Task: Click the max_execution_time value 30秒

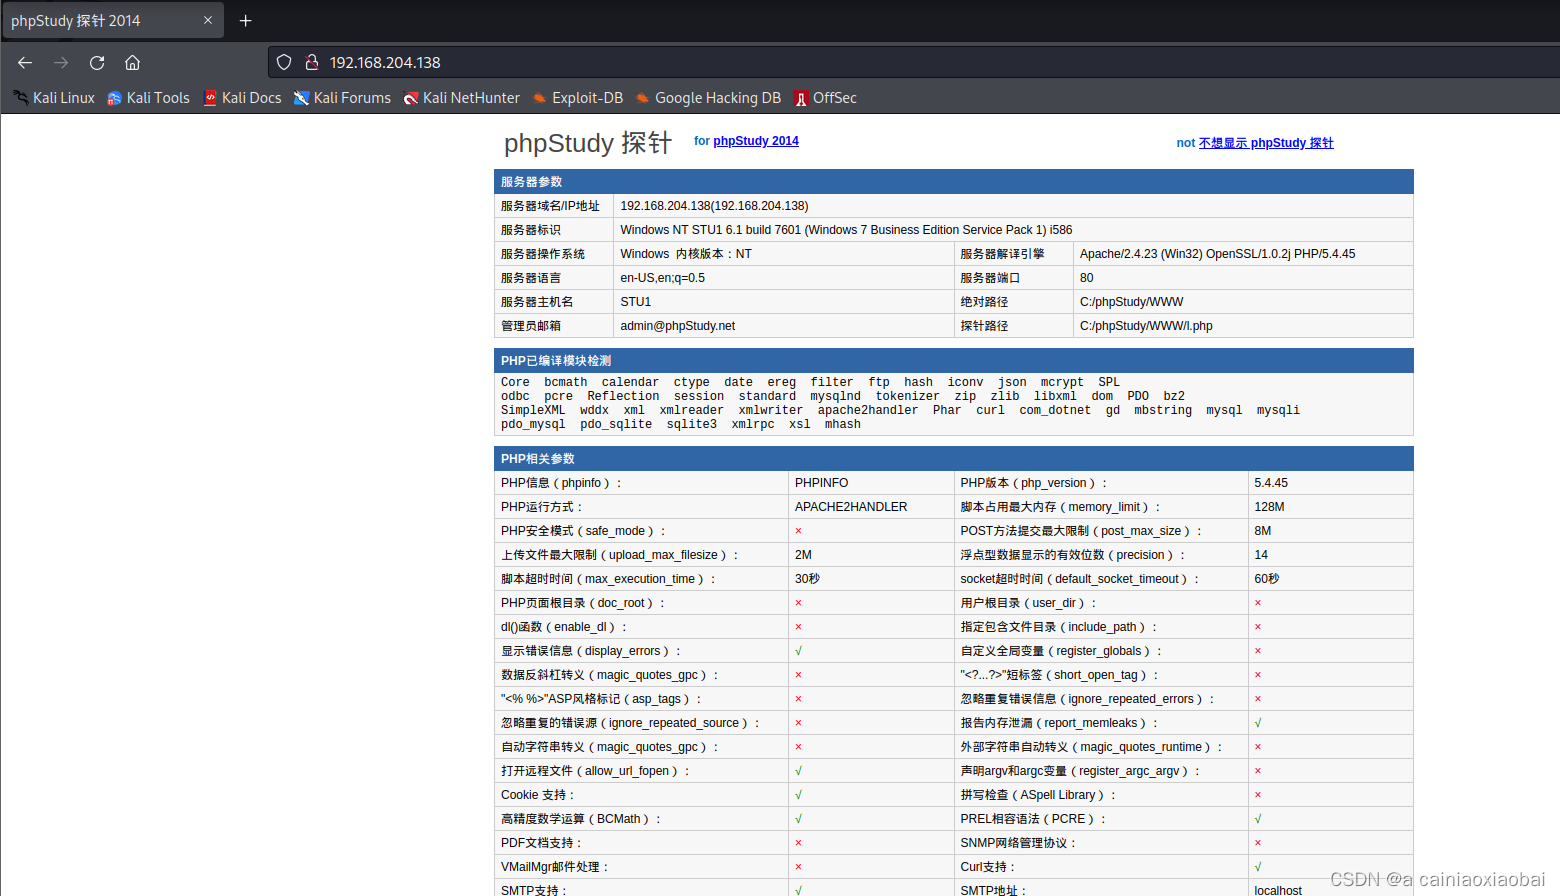Action: coord(807,579)
